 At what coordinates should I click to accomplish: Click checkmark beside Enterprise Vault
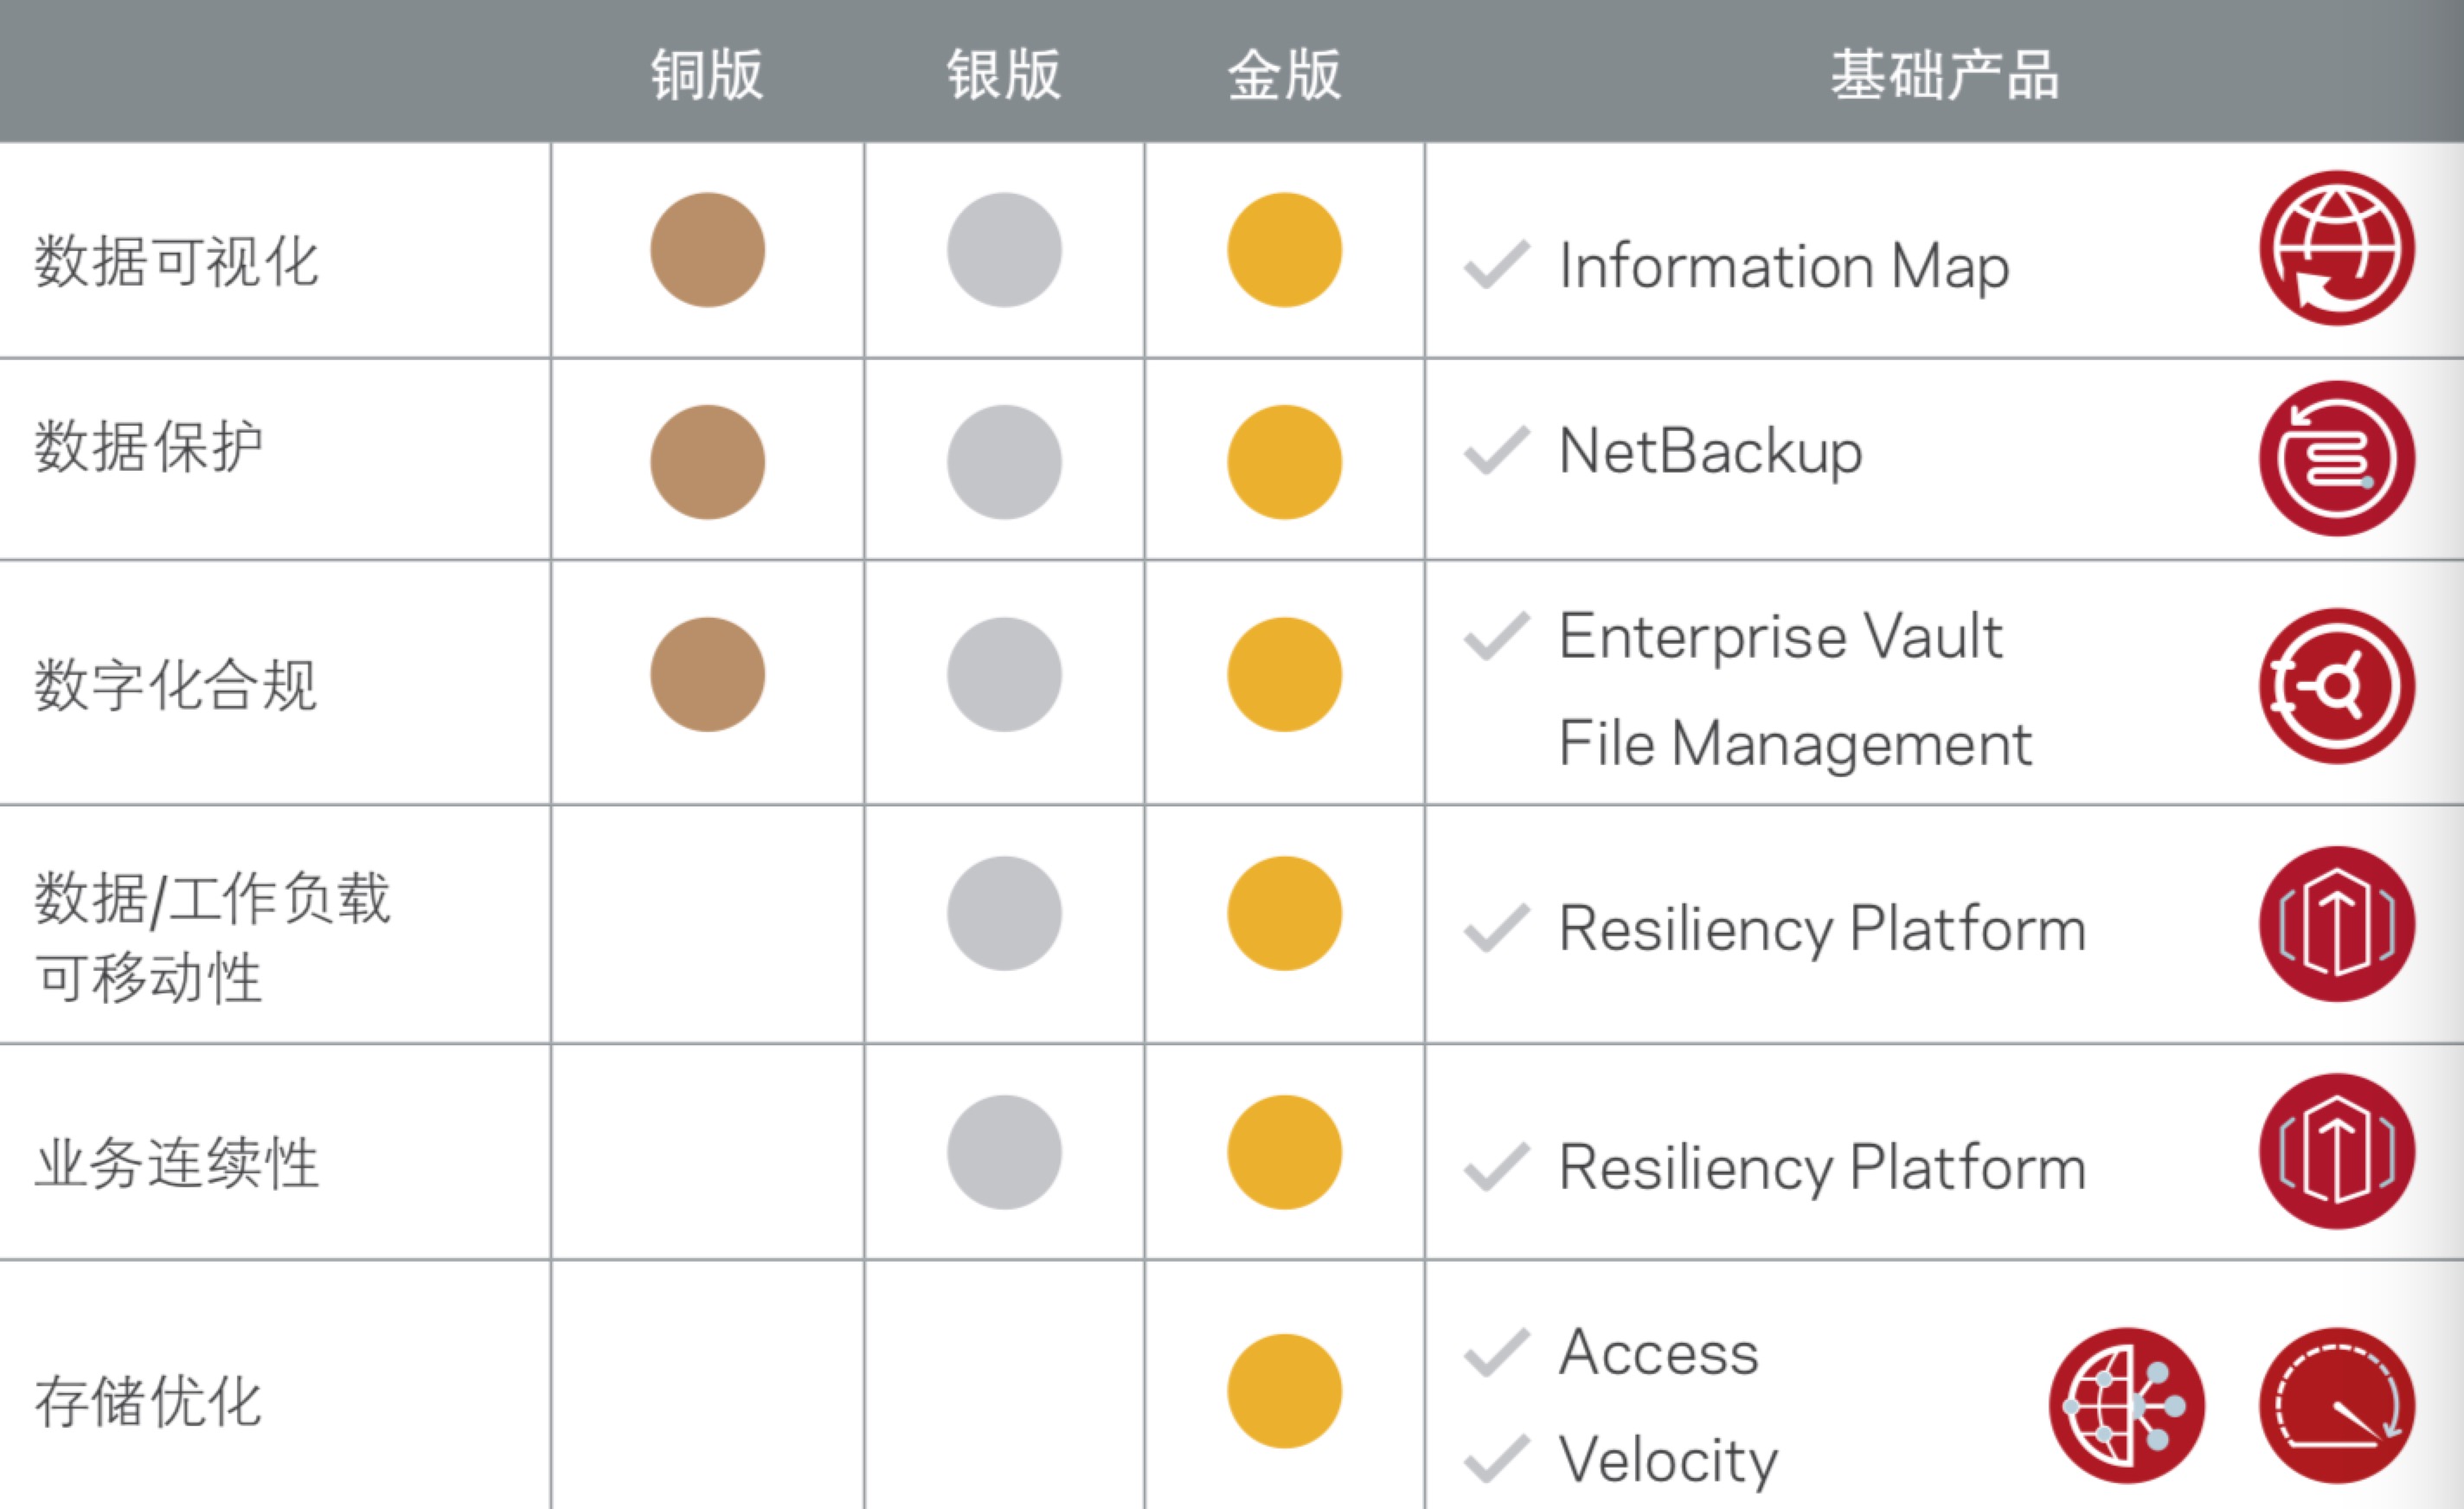click(1496, 636)
